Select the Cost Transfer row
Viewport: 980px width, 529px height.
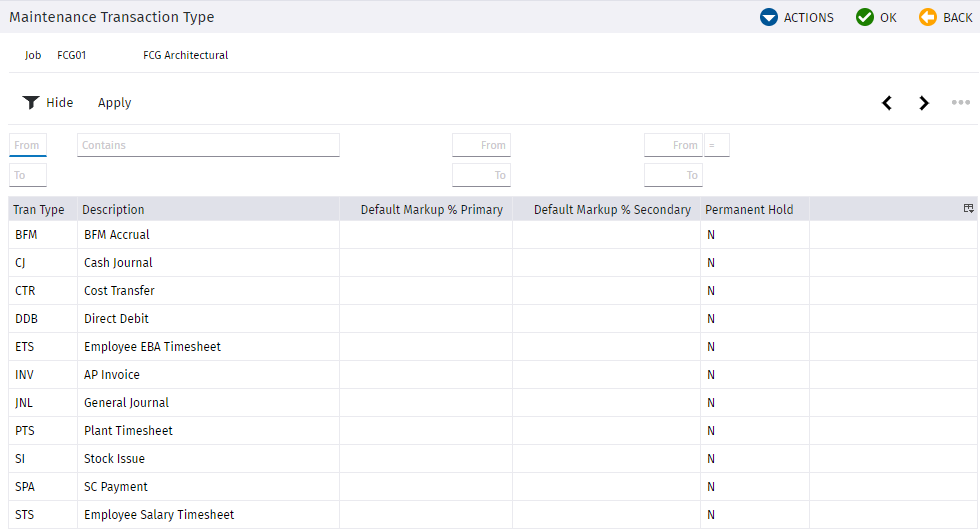pos(492,291)
